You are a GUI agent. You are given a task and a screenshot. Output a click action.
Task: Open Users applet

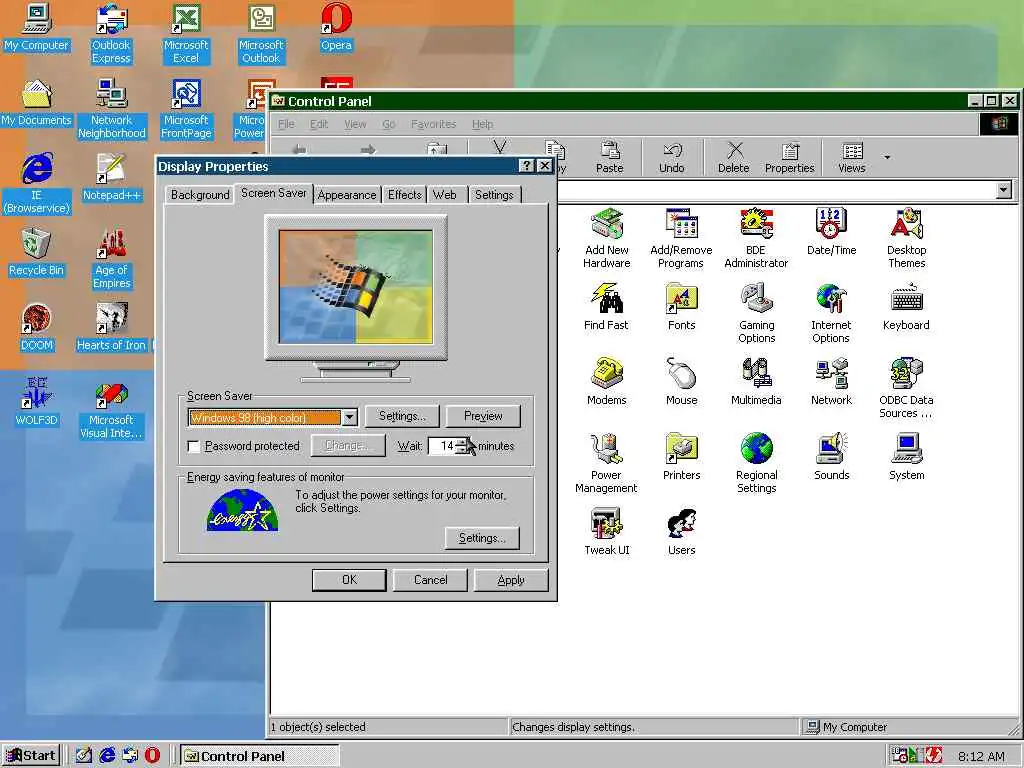[681, 532]
